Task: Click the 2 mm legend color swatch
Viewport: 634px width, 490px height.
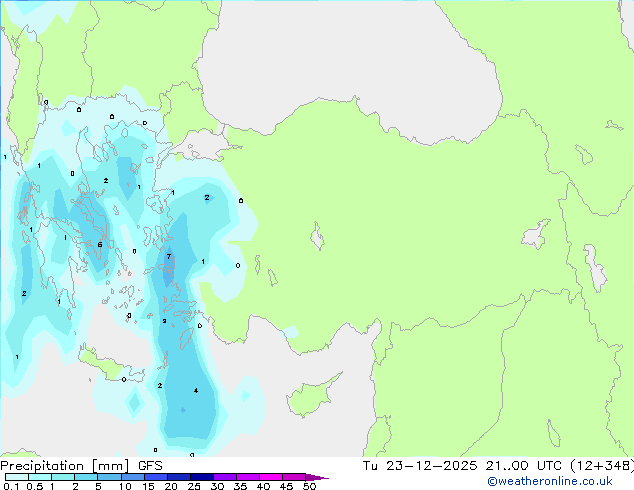Action: 86,477
